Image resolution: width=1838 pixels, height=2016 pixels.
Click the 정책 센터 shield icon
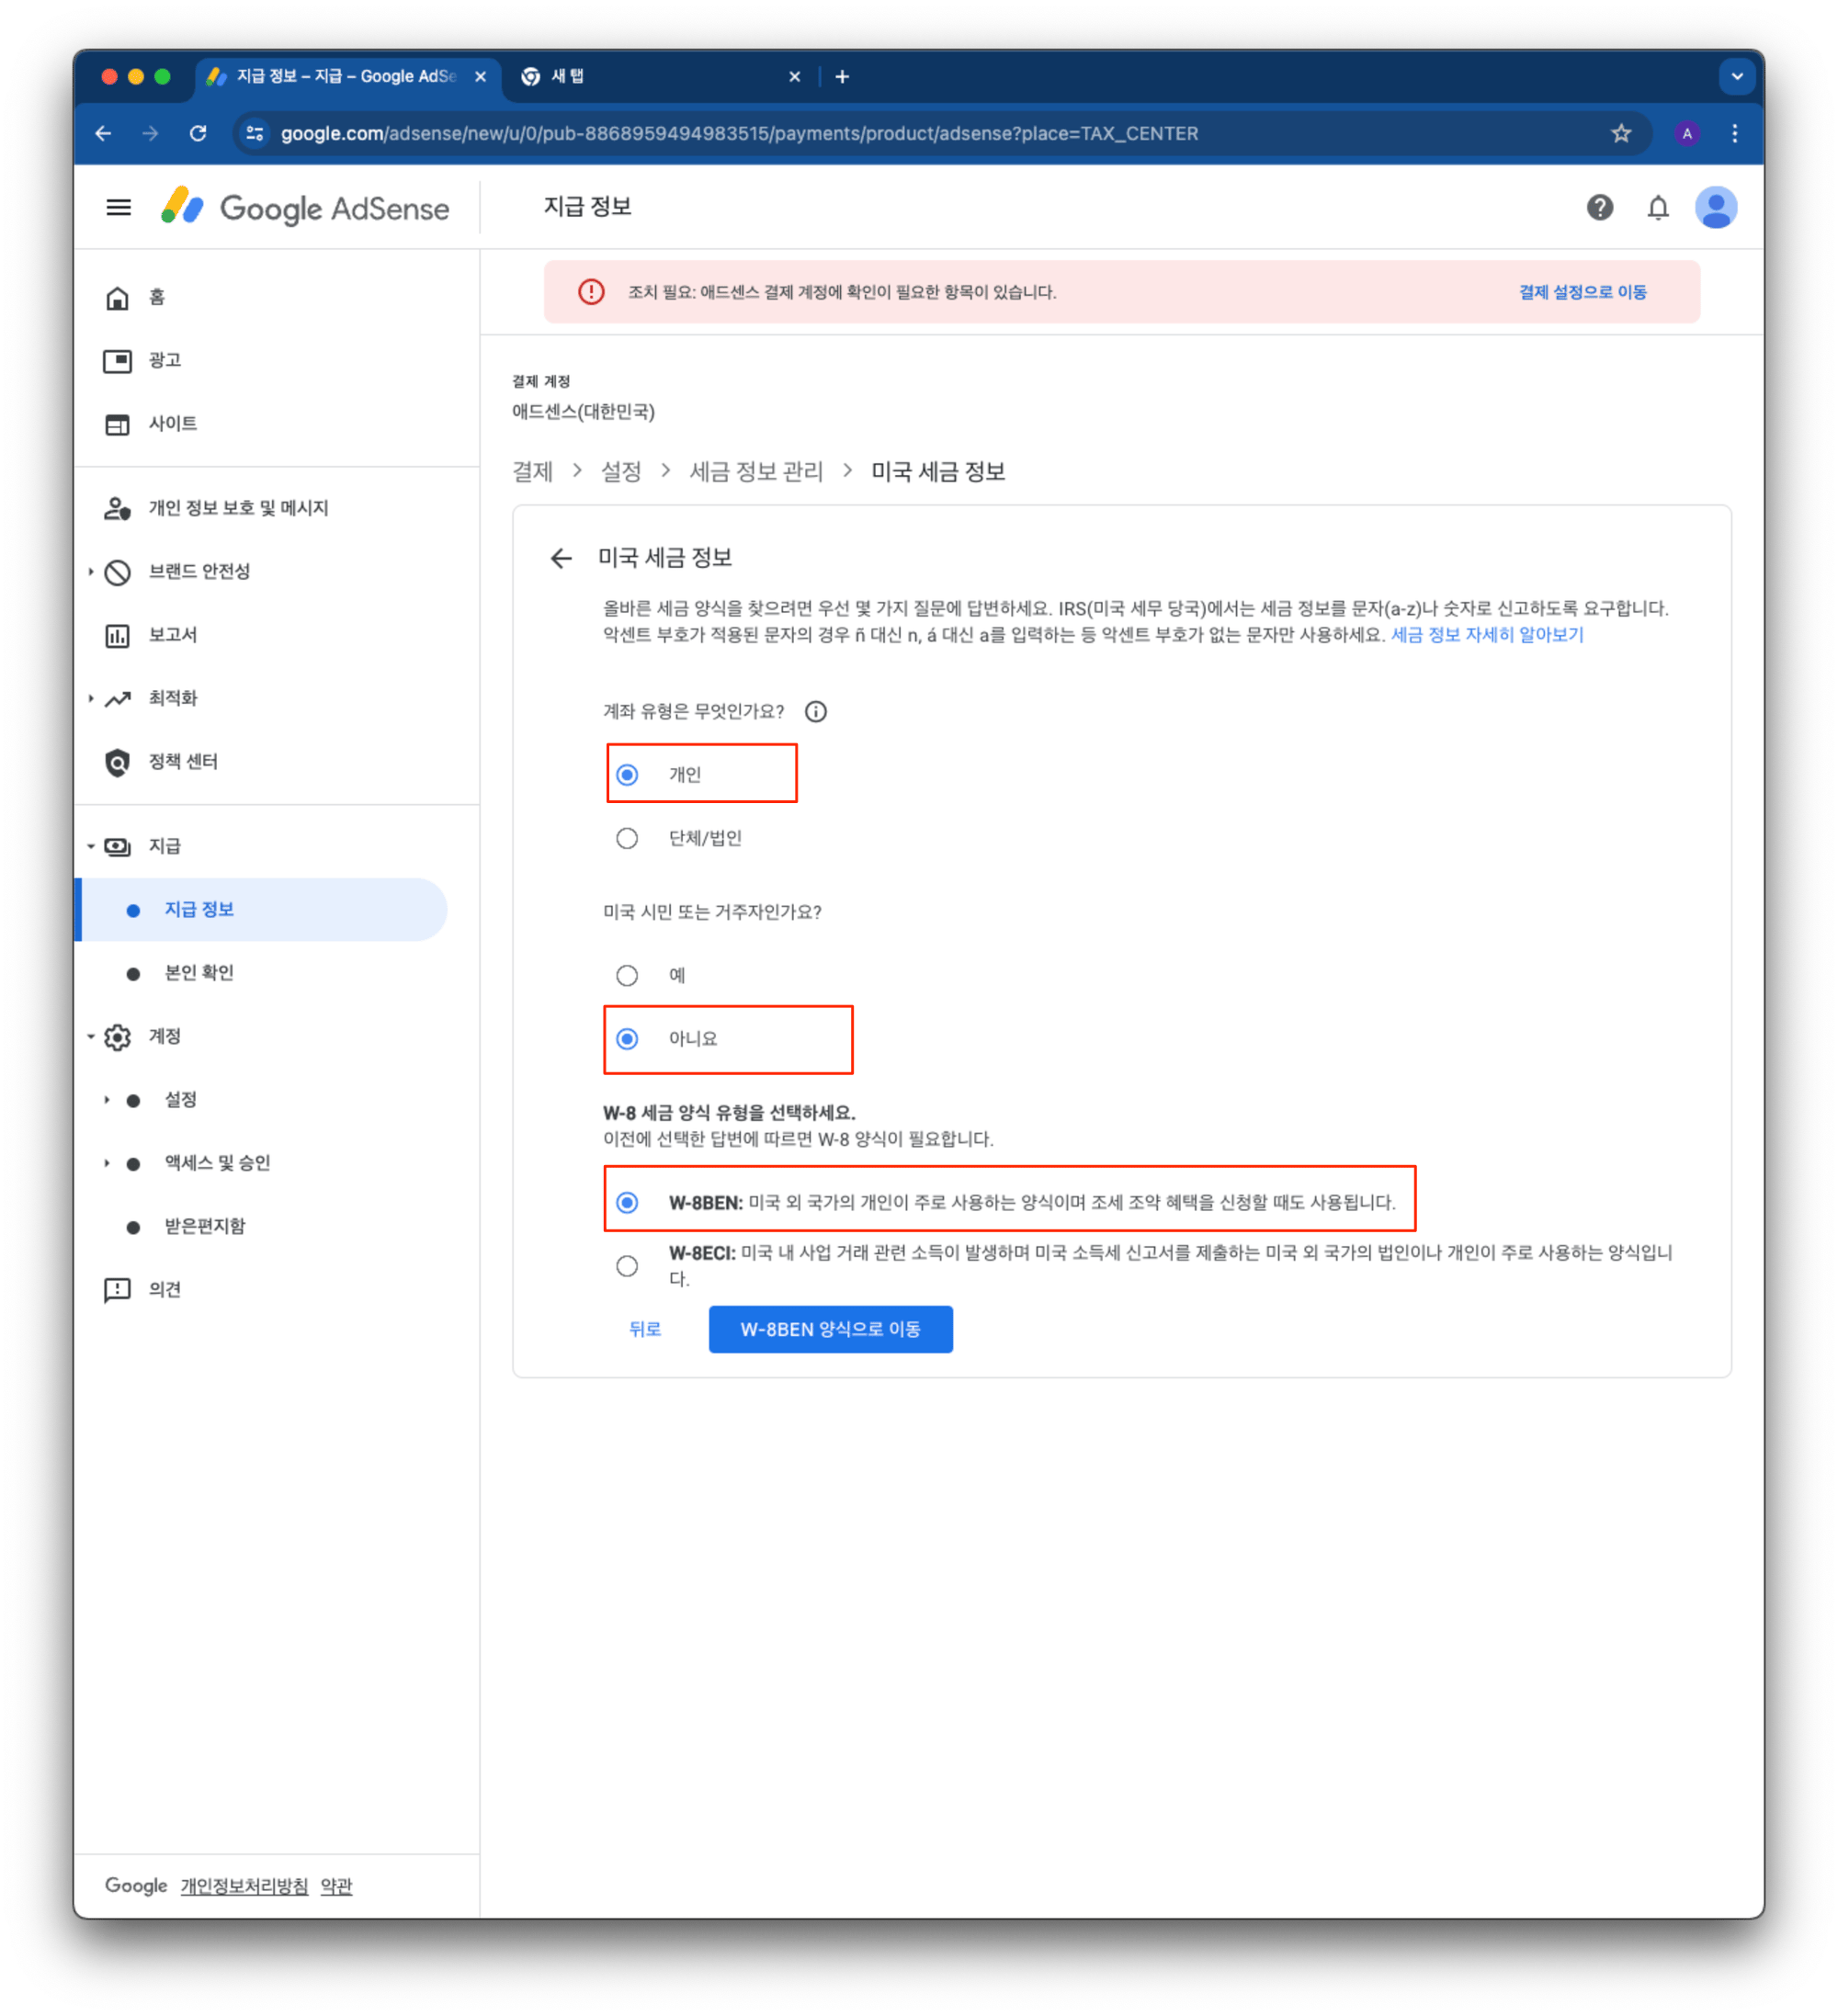point(117,763)
